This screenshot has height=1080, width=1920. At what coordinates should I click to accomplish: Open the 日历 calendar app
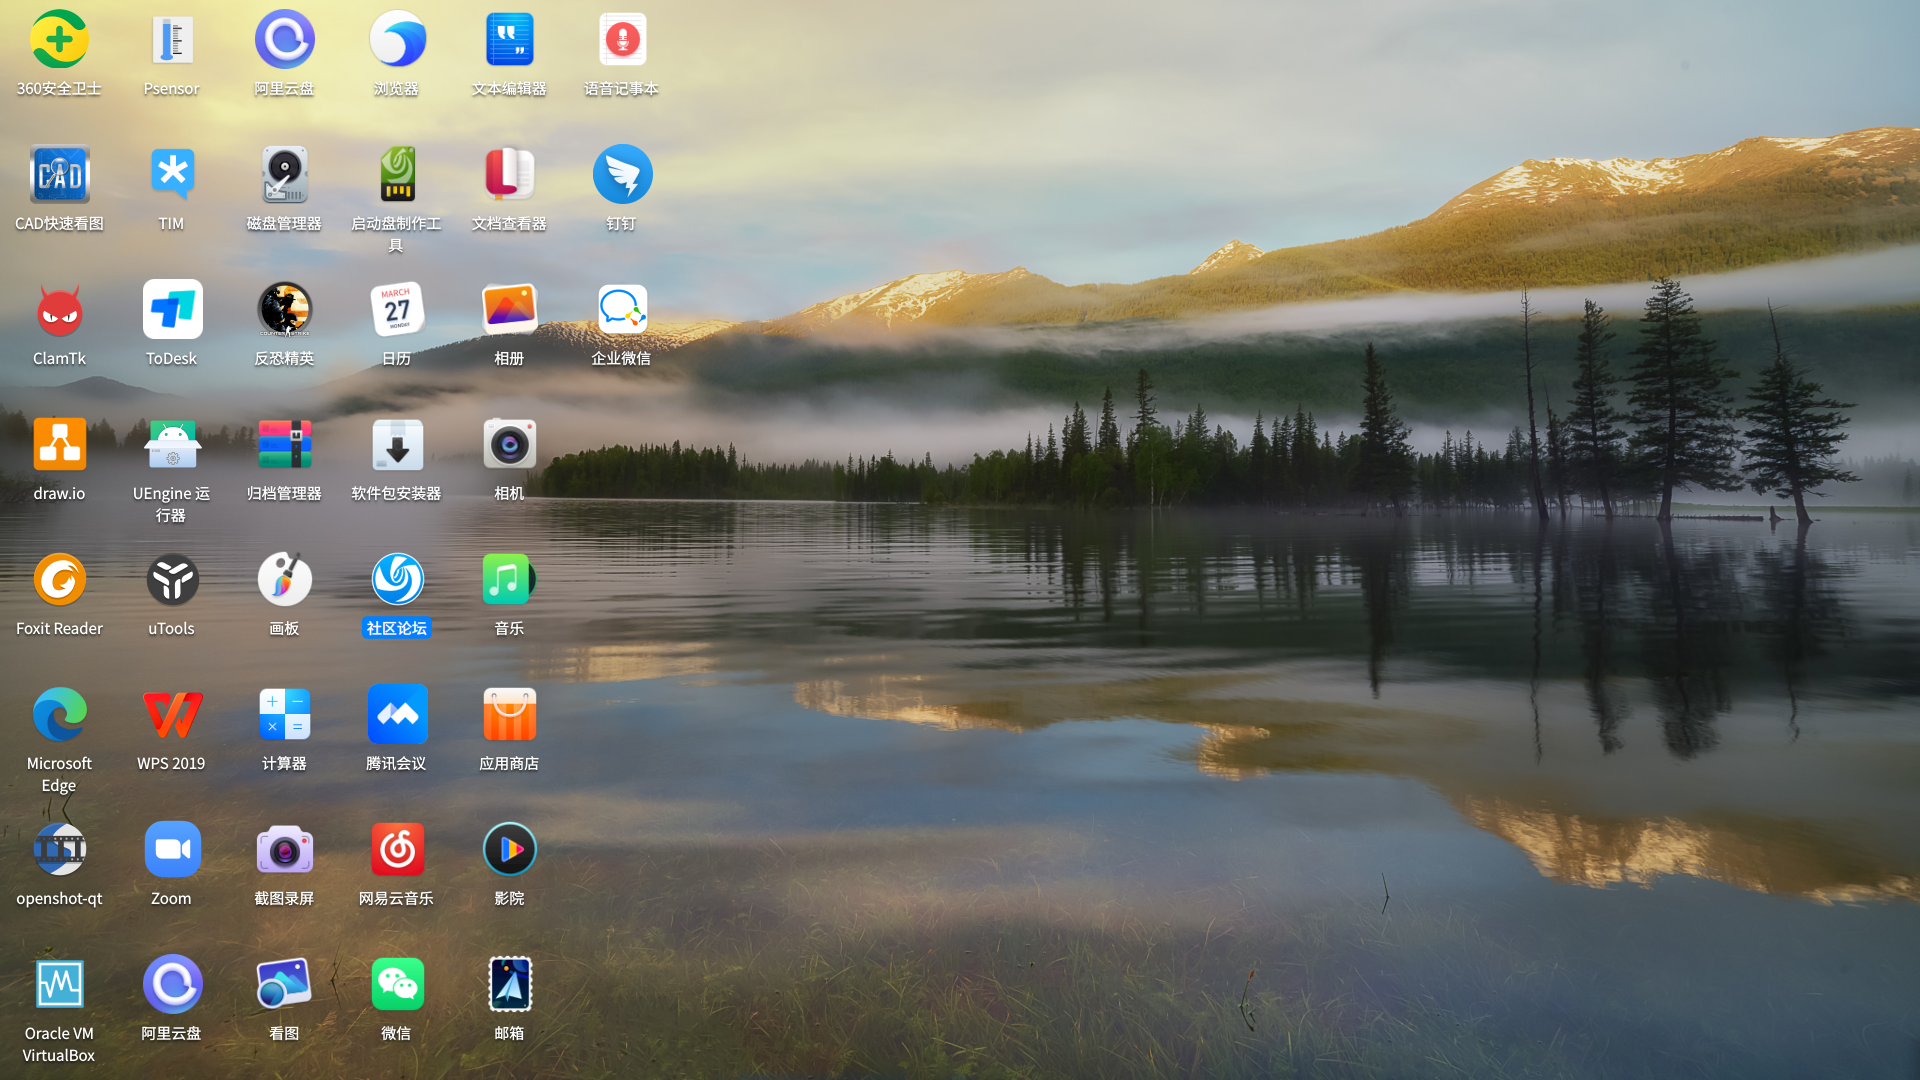[x=397, y=309]
